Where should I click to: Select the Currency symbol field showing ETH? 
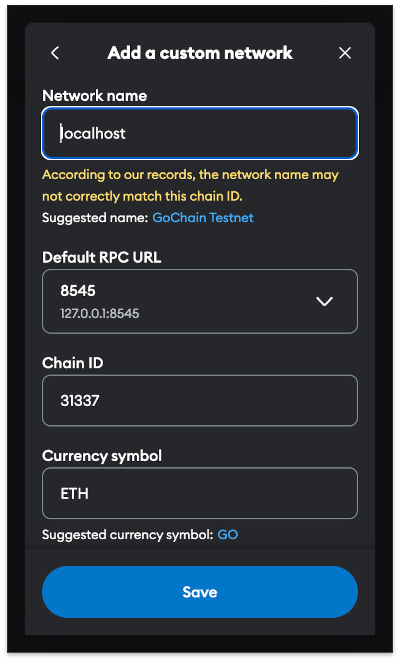click(200, 493)
